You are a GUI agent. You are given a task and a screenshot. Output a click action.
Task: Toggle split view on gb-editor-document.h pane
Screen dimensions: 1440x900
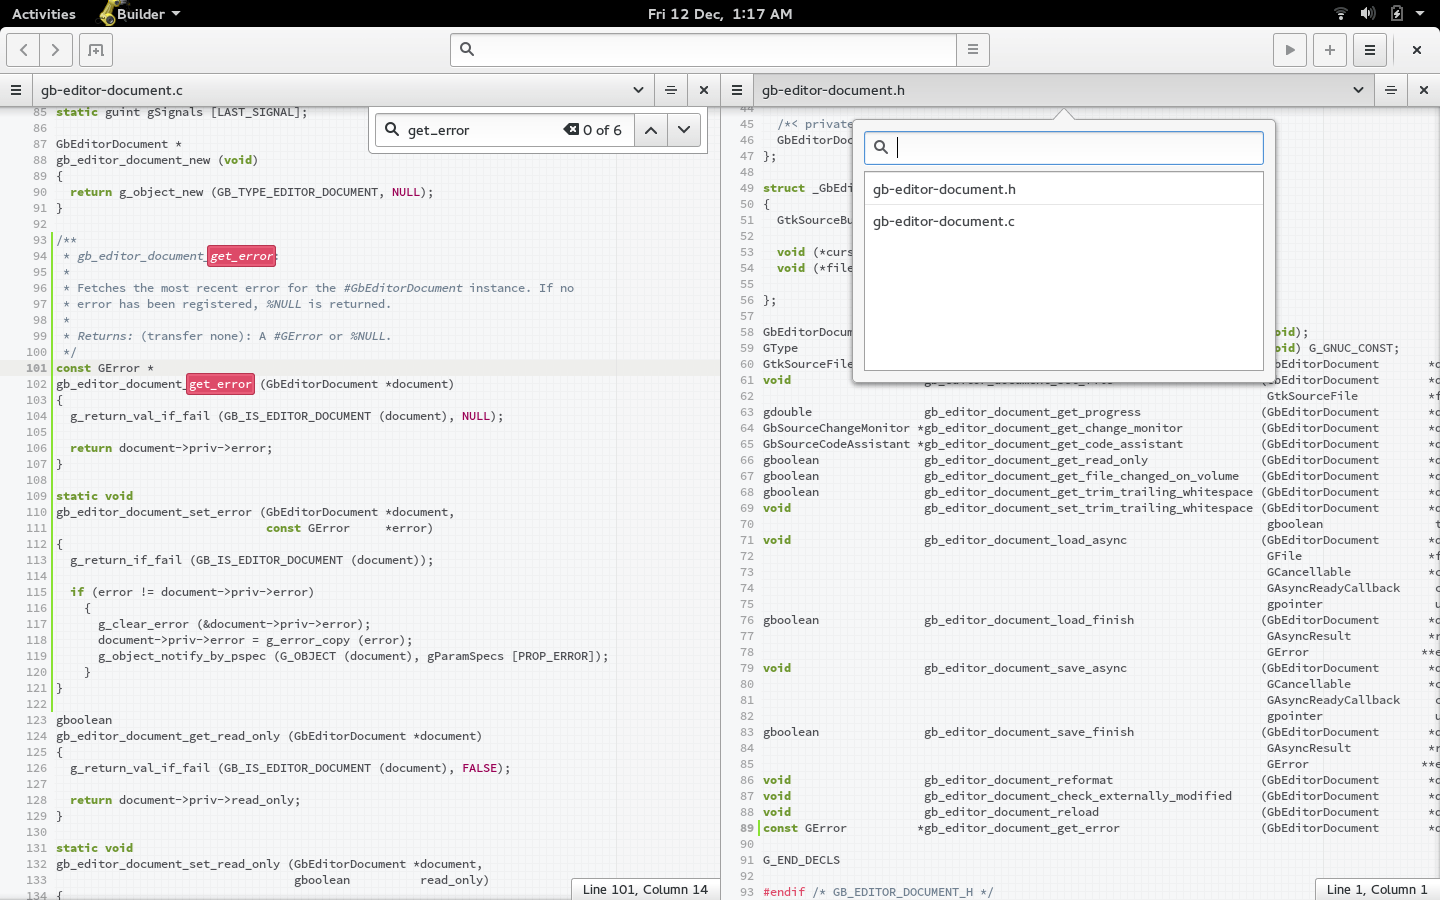pos(1390,90)
